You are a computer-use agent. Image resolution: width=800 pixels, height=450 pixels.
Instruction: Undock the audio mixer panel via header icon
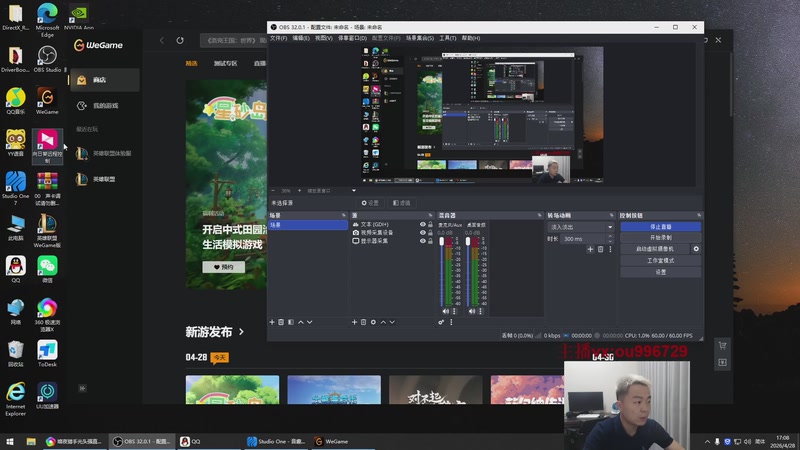[539, 215]
